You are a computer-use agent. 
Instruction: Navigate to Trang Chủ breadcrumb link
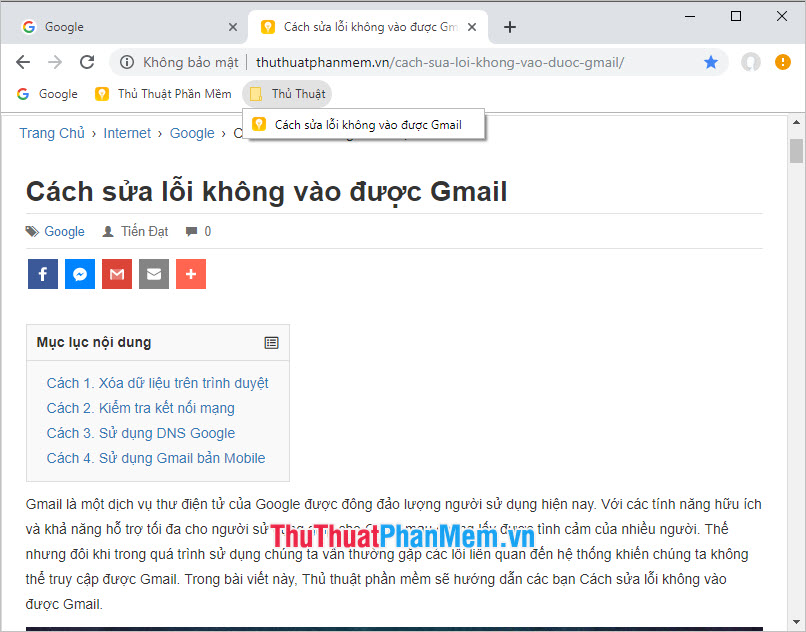click(x=52, y=132)
